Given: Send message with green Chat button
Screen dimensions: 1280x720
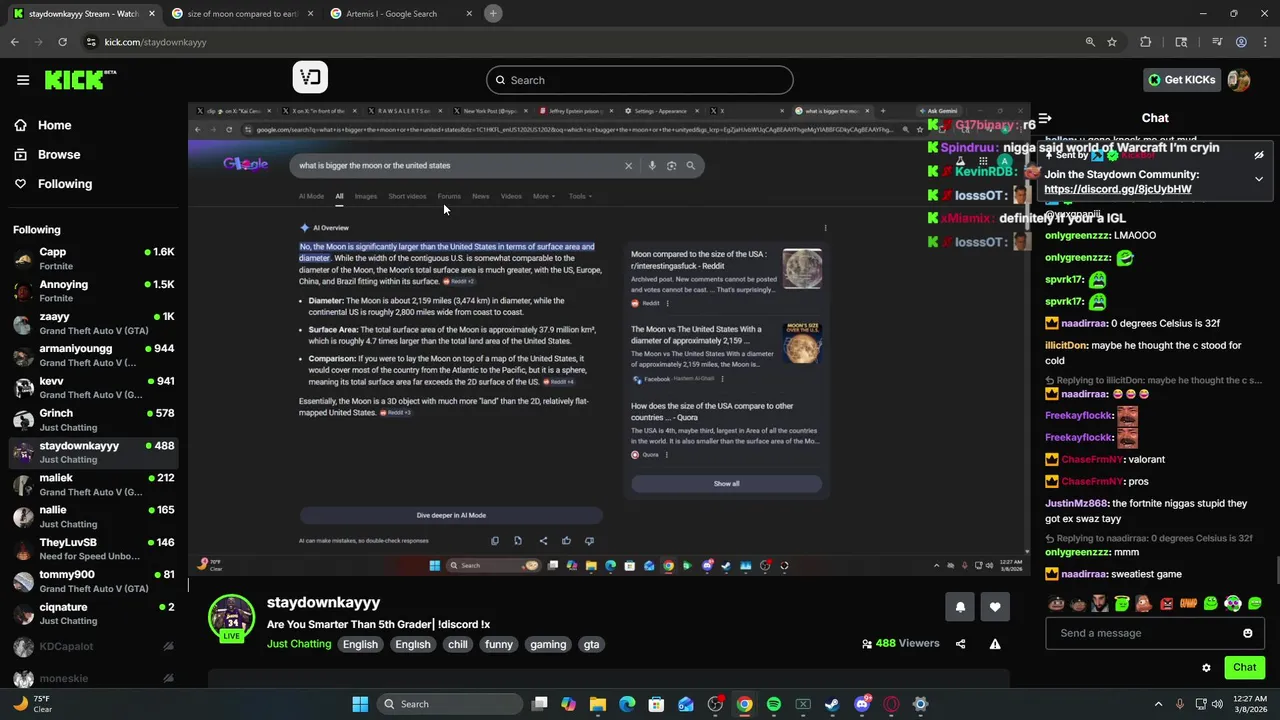Looking at the screenshot, I should click(1244, 667).
